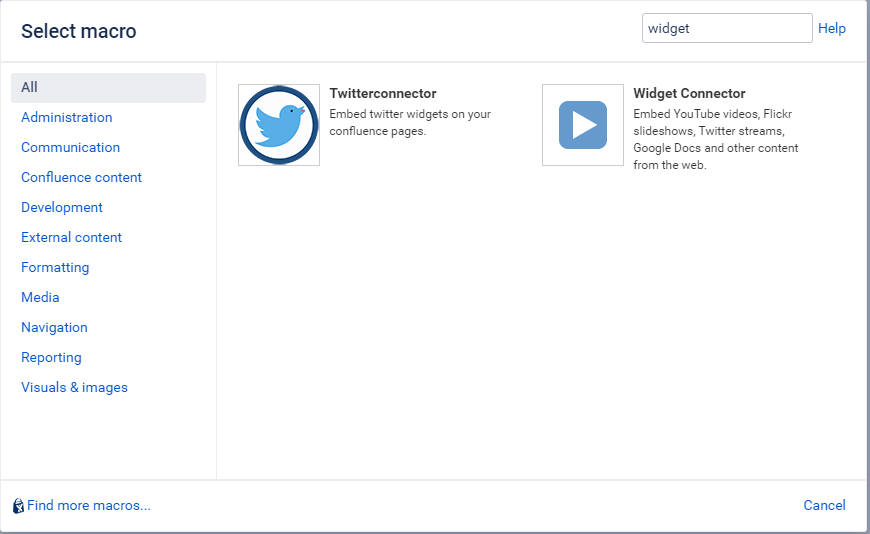The height and width of the screenshot is (534, 870).
Task: Click the Help link
Action: coord(832,28)
